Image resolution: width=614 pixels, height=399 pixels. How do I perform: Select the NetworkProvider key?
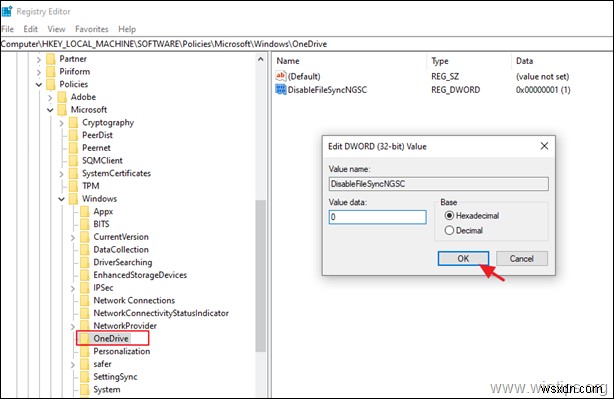pos(125,326)
